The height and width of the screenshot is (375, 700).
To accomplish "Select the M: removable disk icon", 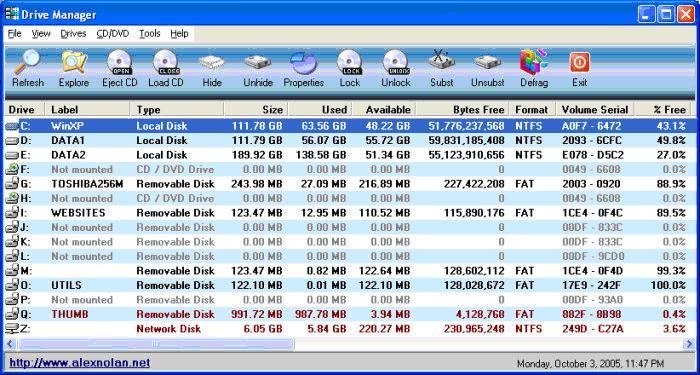I will (x=12, y=271).
